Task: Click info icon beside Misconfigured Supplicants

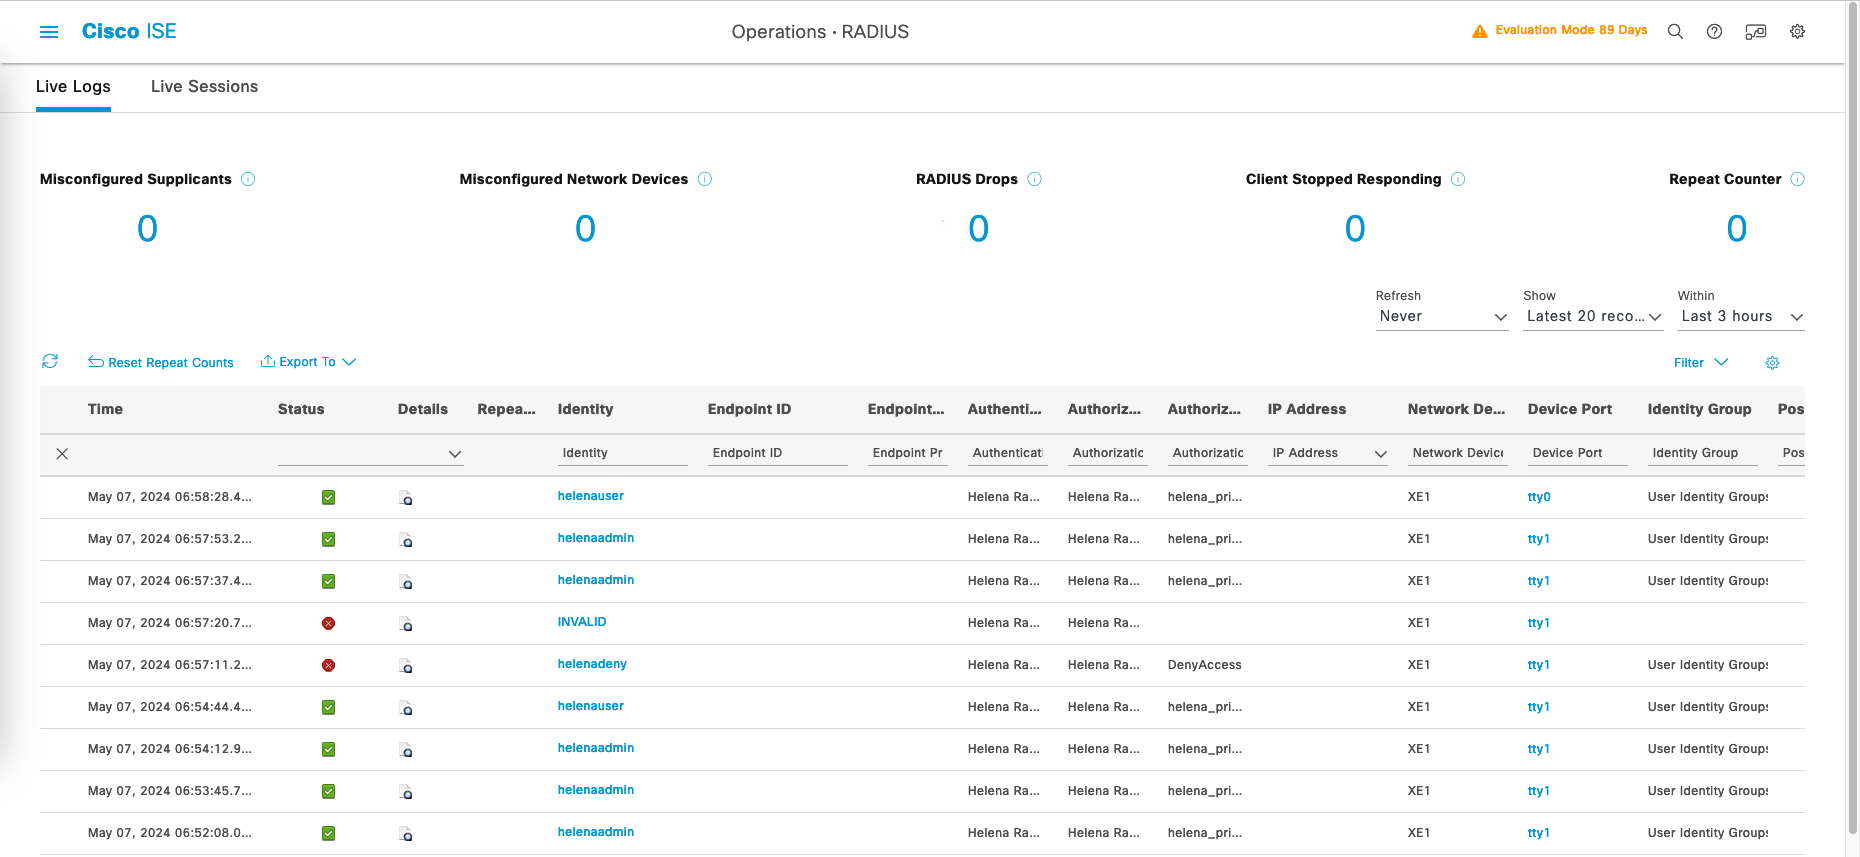Action: point(248,179)
